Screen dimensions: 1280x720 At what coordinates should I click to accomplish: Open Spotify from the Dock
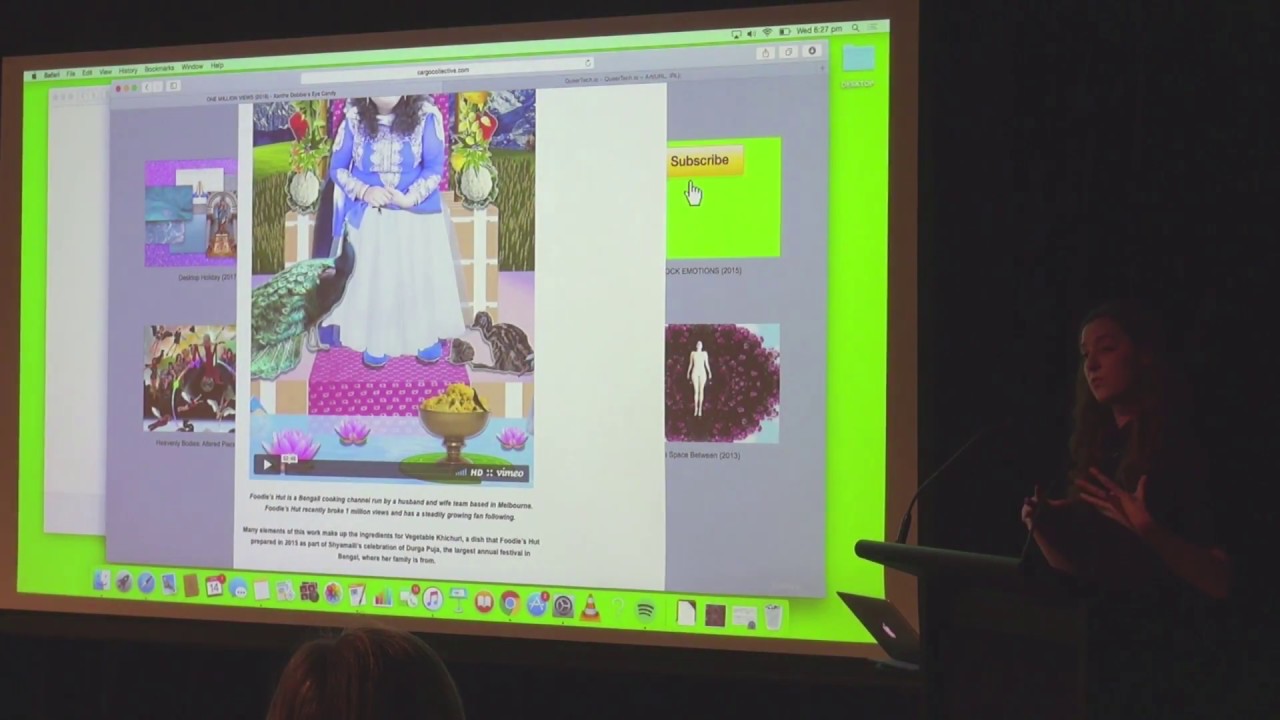pyautogui.click(x=645, y=611)
